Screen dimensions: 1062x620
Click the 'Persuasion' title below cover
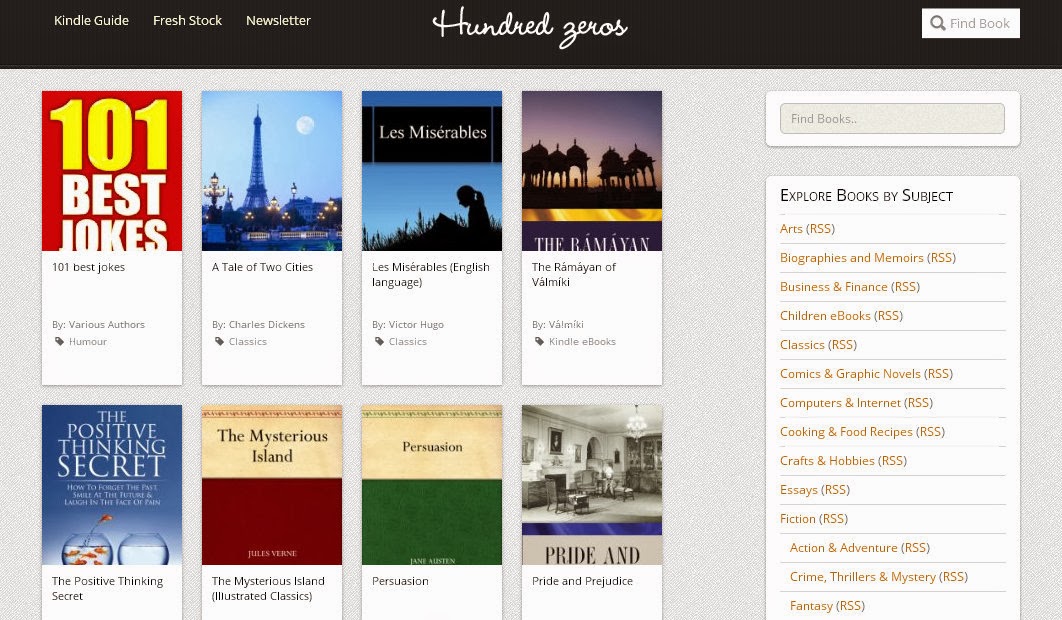point(400,581)
